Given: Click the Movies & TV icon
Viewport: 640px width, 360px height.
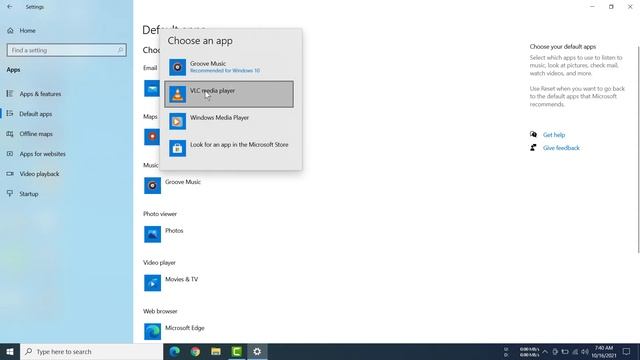Looking at the screenshot, I should coord(152,283).
